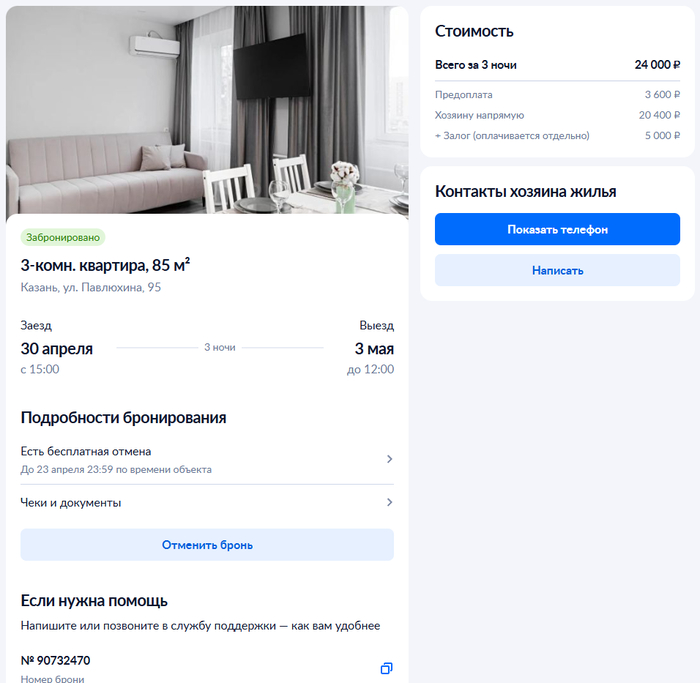Click the cancellation deadline До 23 апреля 23:59
Screen dimensions: 700x683
[x=67, y=470]
